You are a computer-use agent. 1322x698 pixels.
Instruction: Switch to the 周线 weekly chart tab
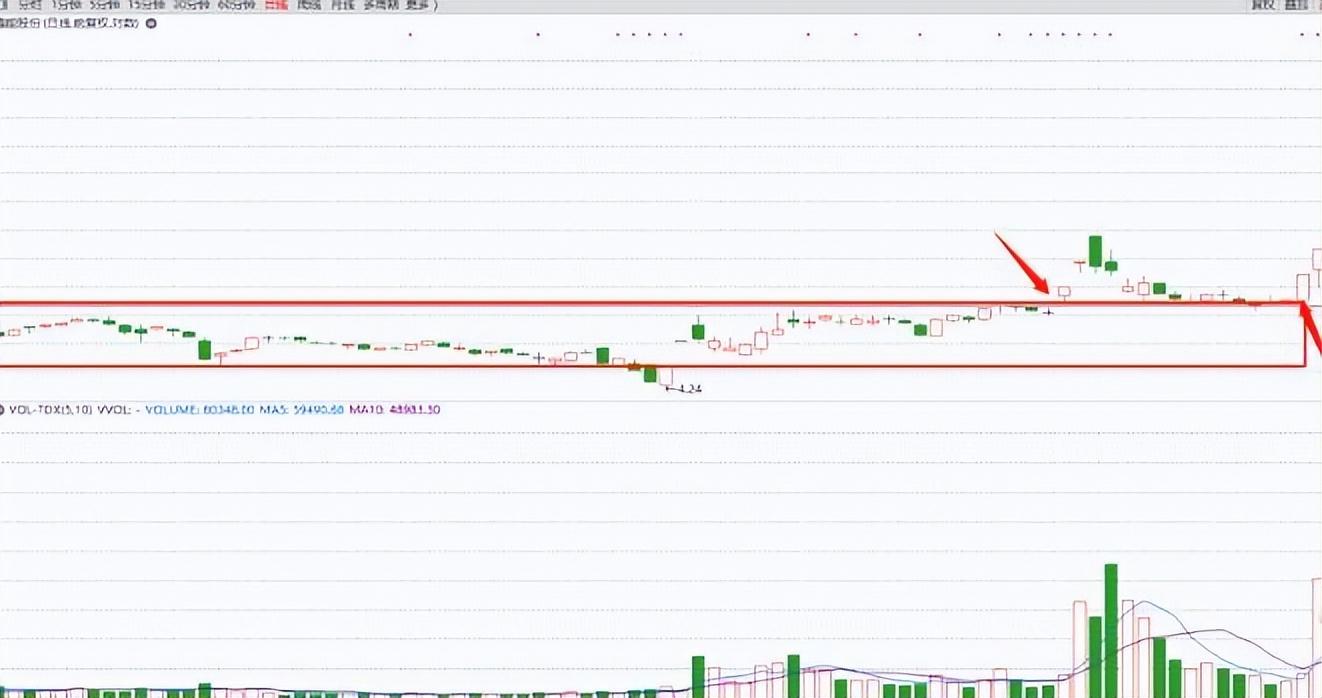tap(310, 5)
